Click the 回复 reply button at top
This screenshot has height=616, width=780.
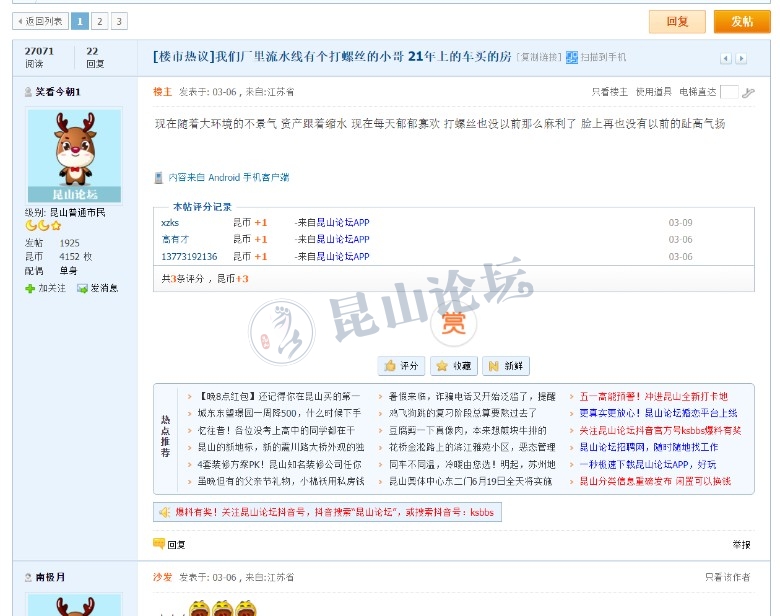coord(677,21)
